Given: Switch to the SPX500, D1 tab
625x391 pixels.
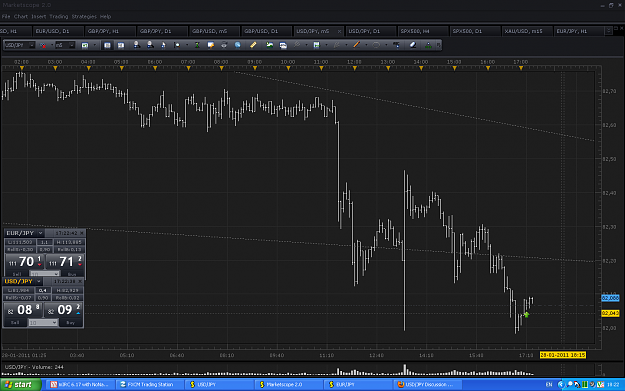Looking at the screenshot, I should (x=475, y=31).
